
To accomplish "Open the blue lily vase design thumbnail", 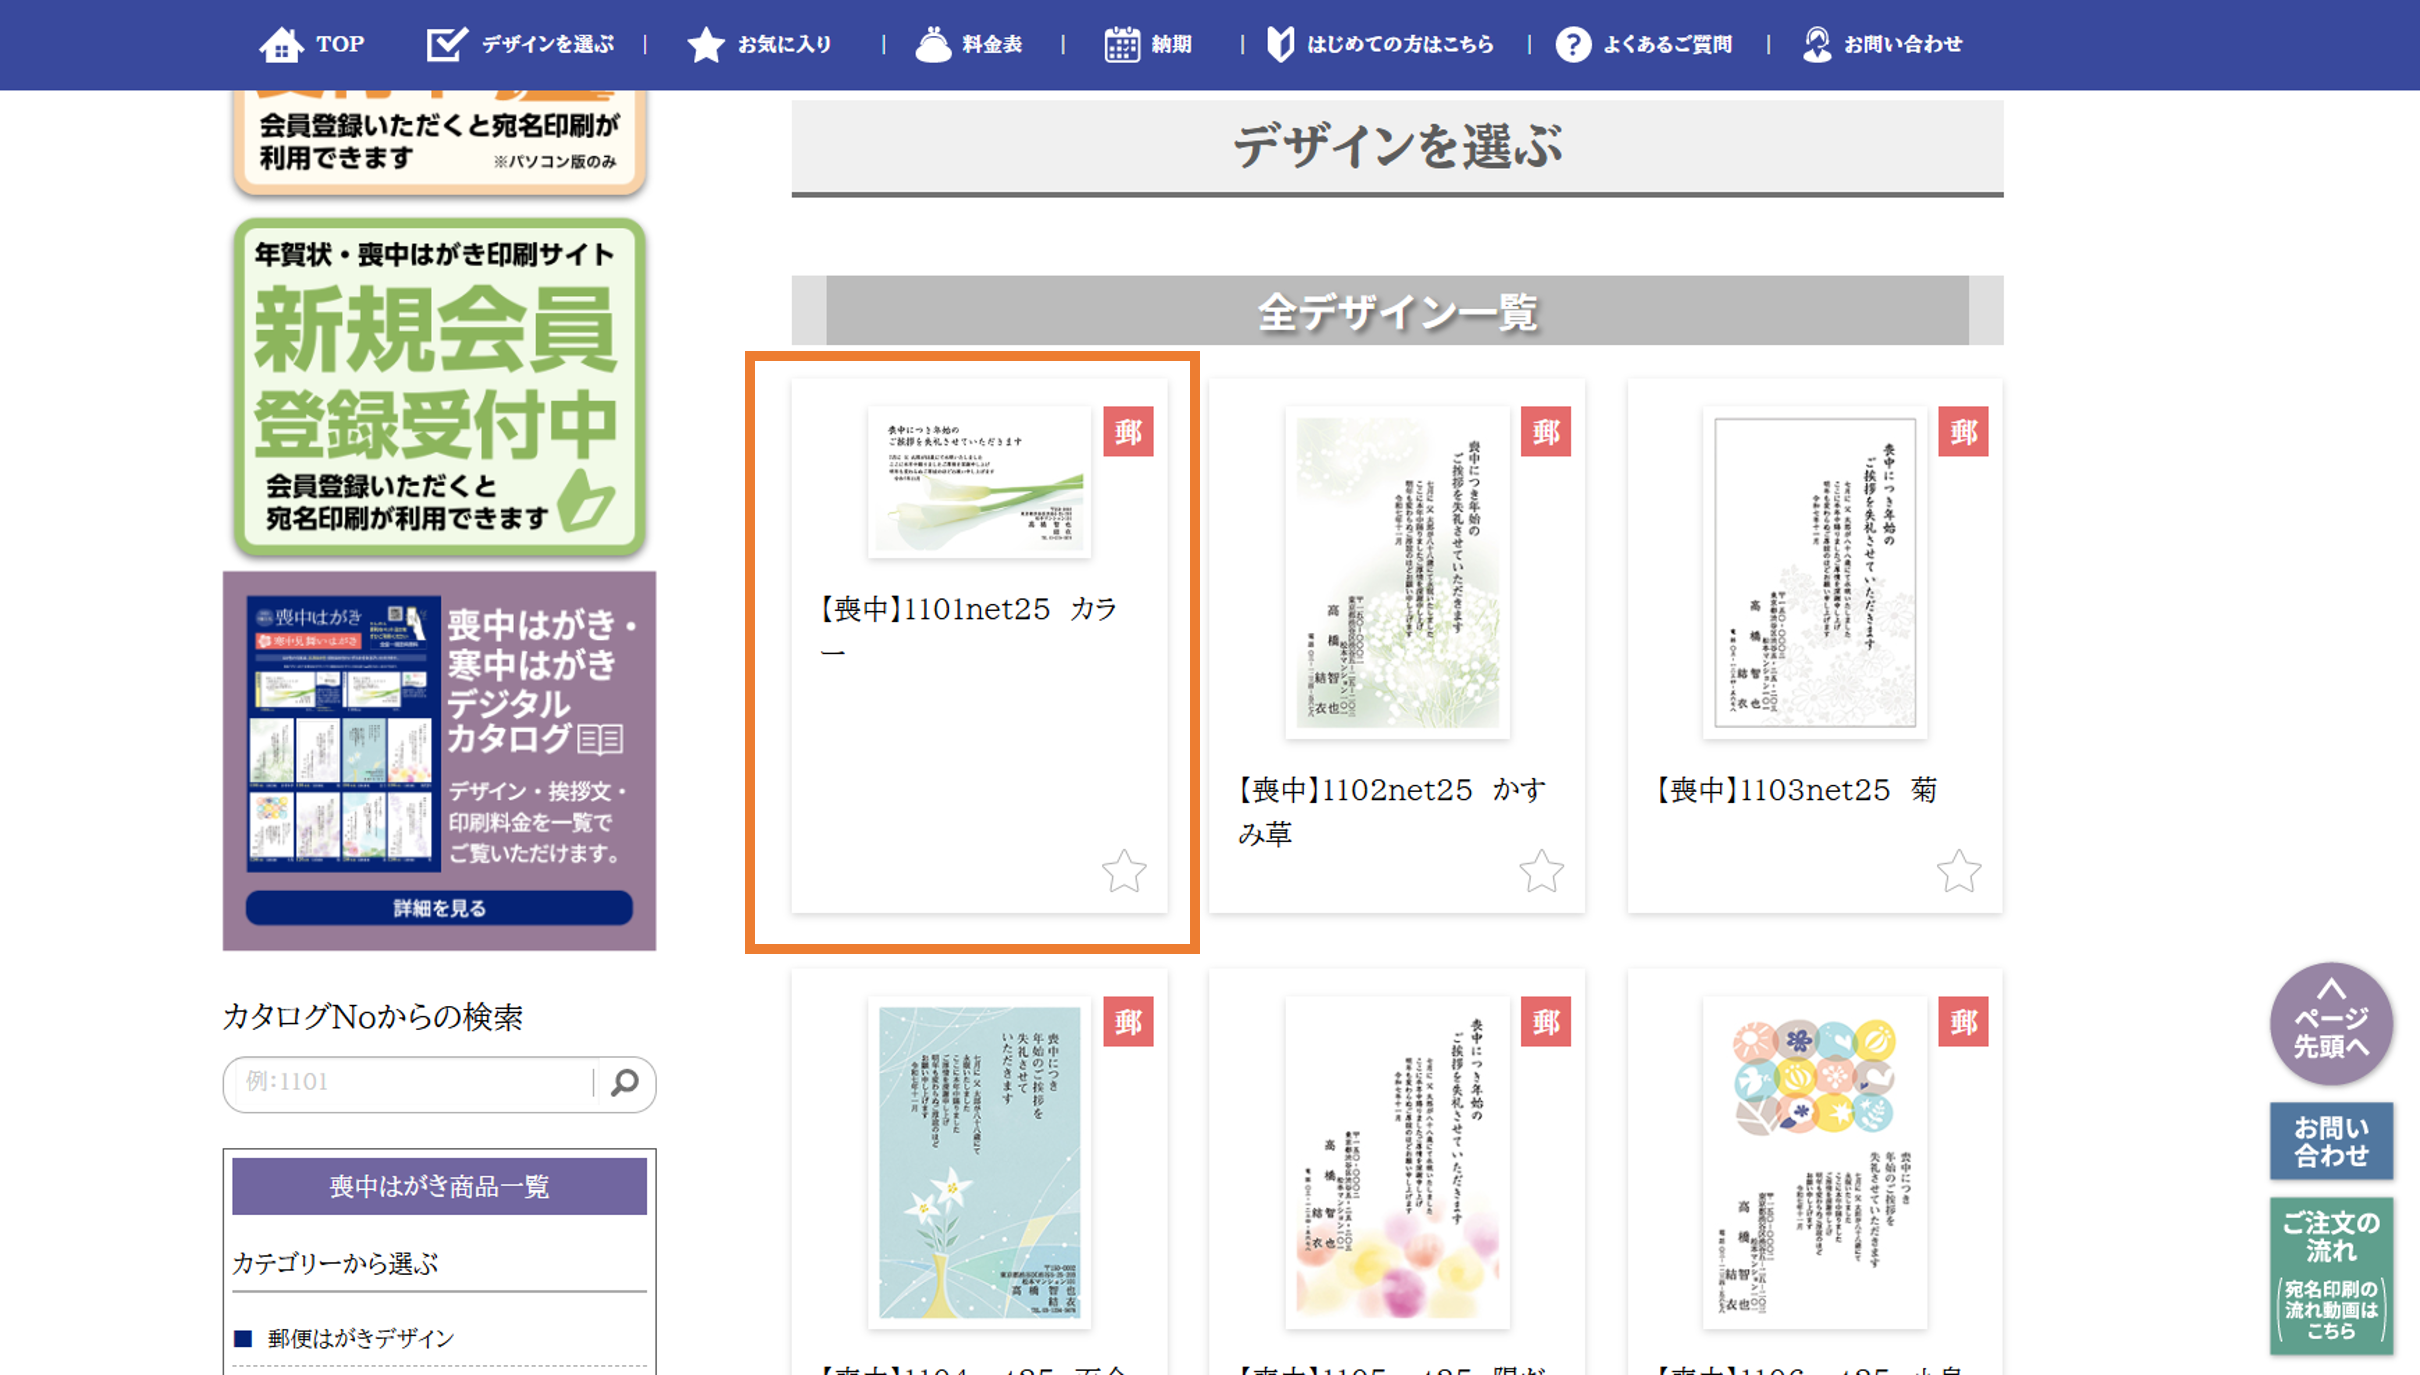I will (x=979, y=1162).
